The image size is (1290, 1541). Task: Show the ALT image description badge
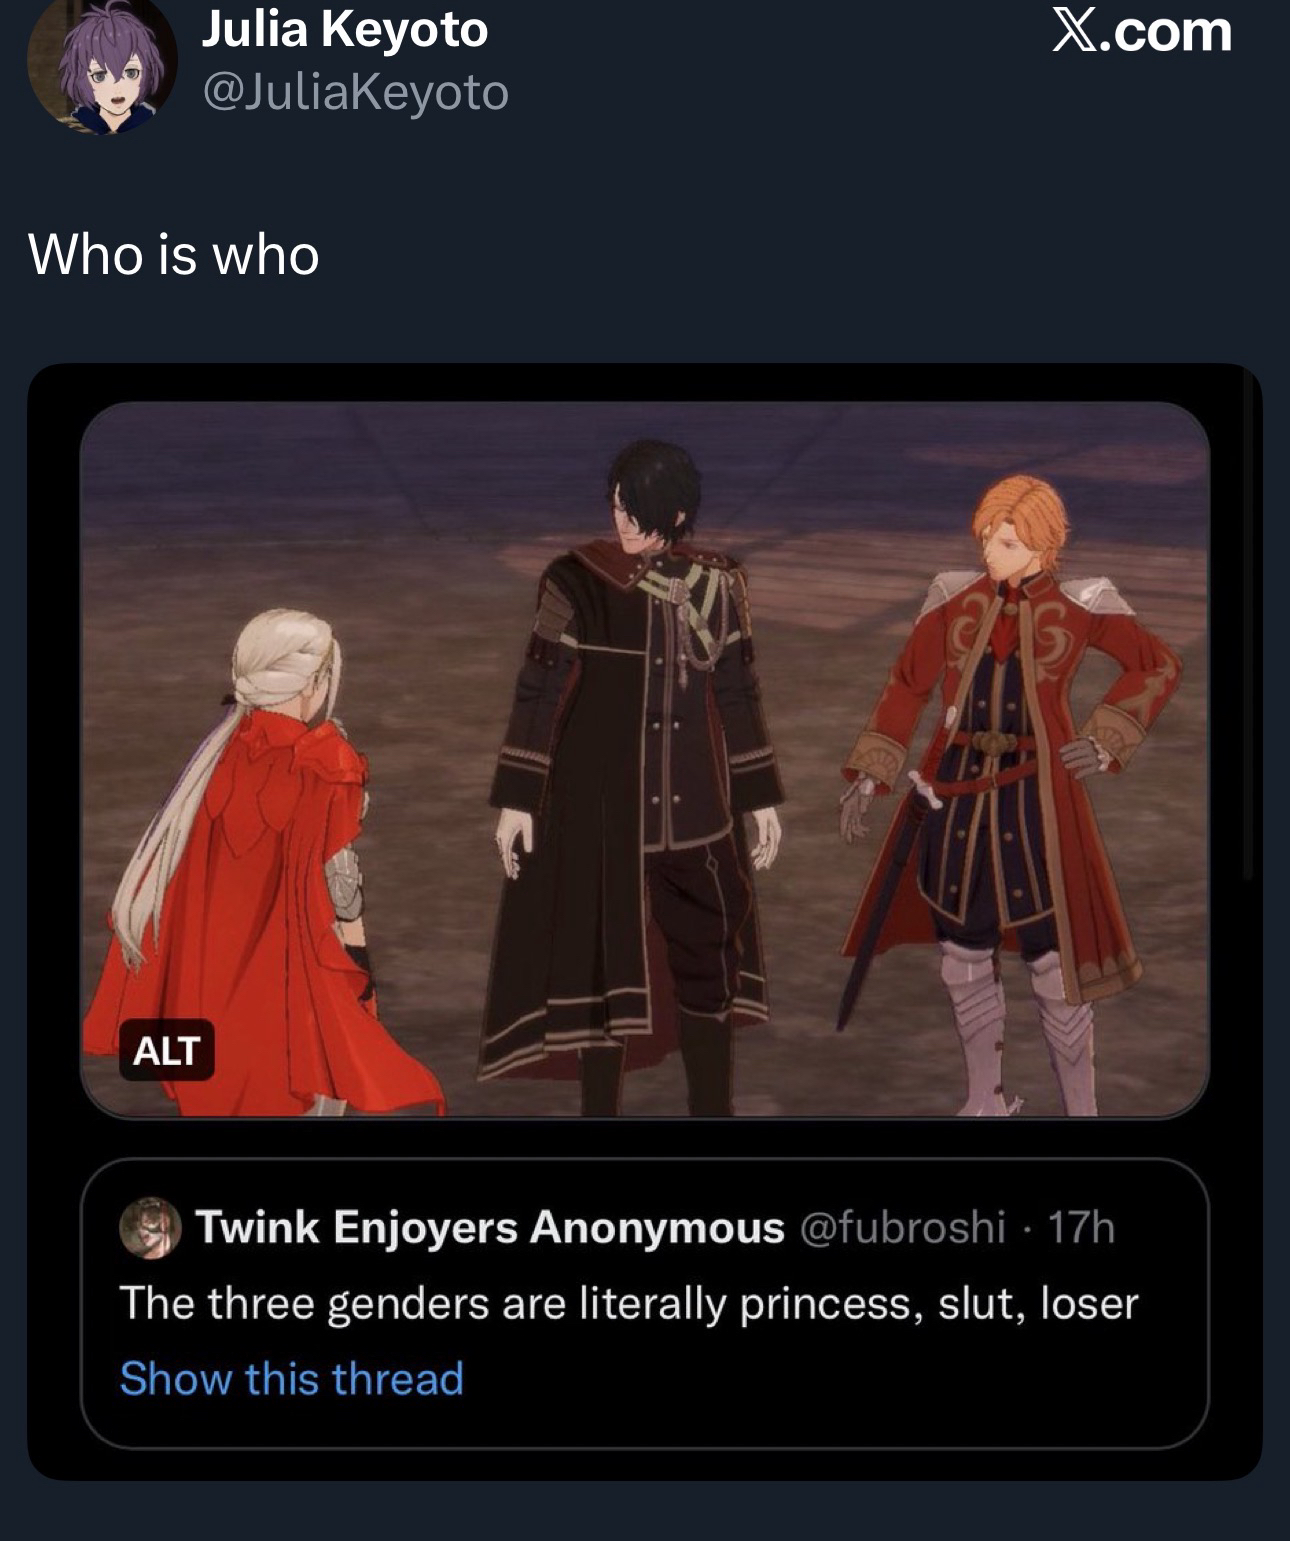coord(166,1050)
